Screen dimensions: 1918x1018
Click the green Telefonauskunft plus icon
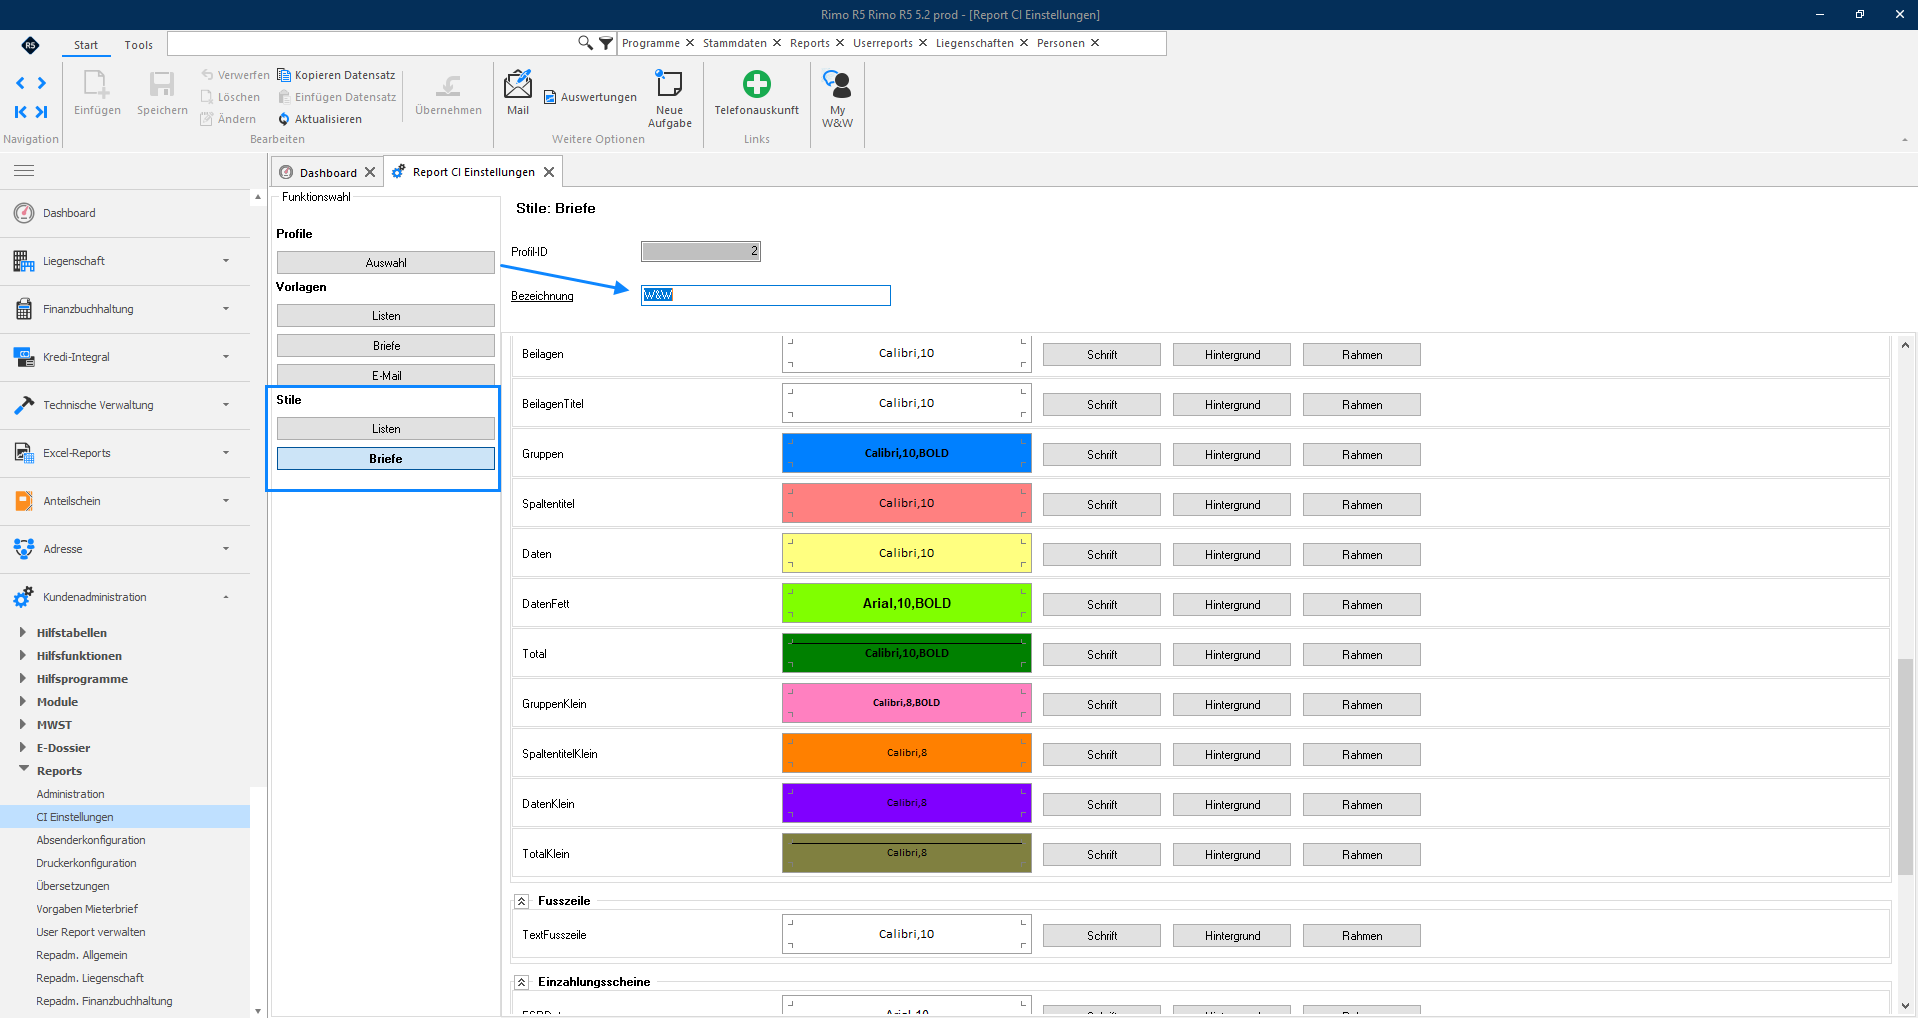pos(757,83)
